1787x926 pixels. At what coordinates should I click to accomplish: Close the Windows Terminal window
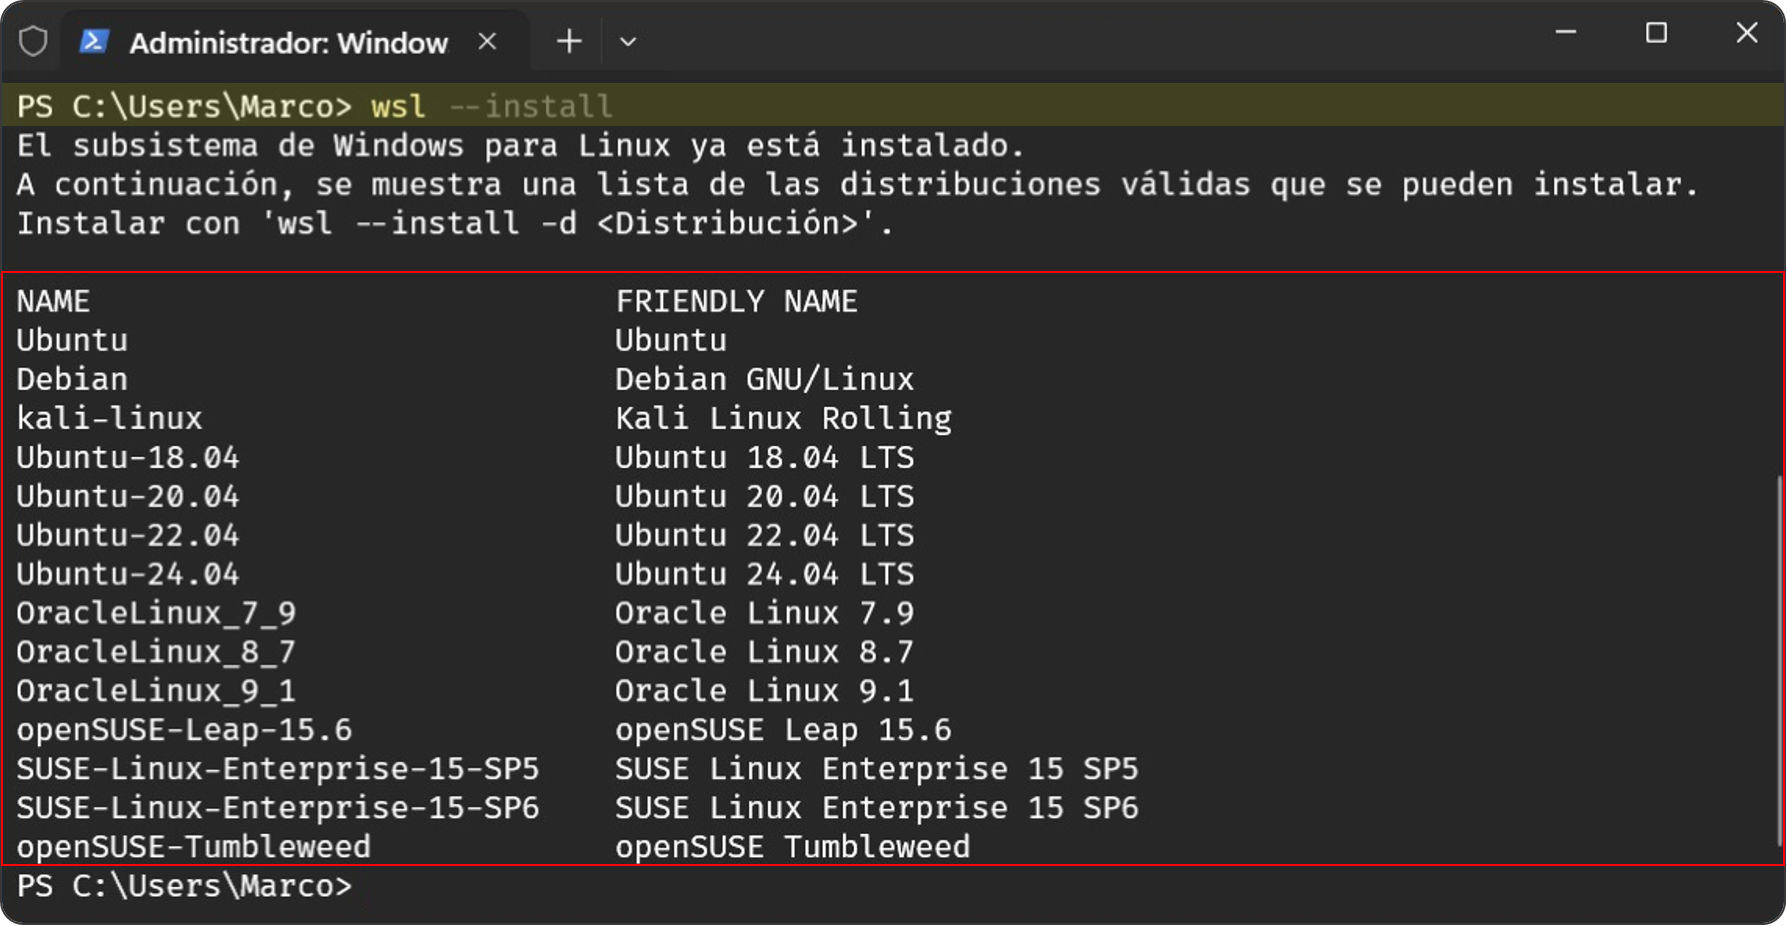pyautogui.click(x=1746, y=33)
